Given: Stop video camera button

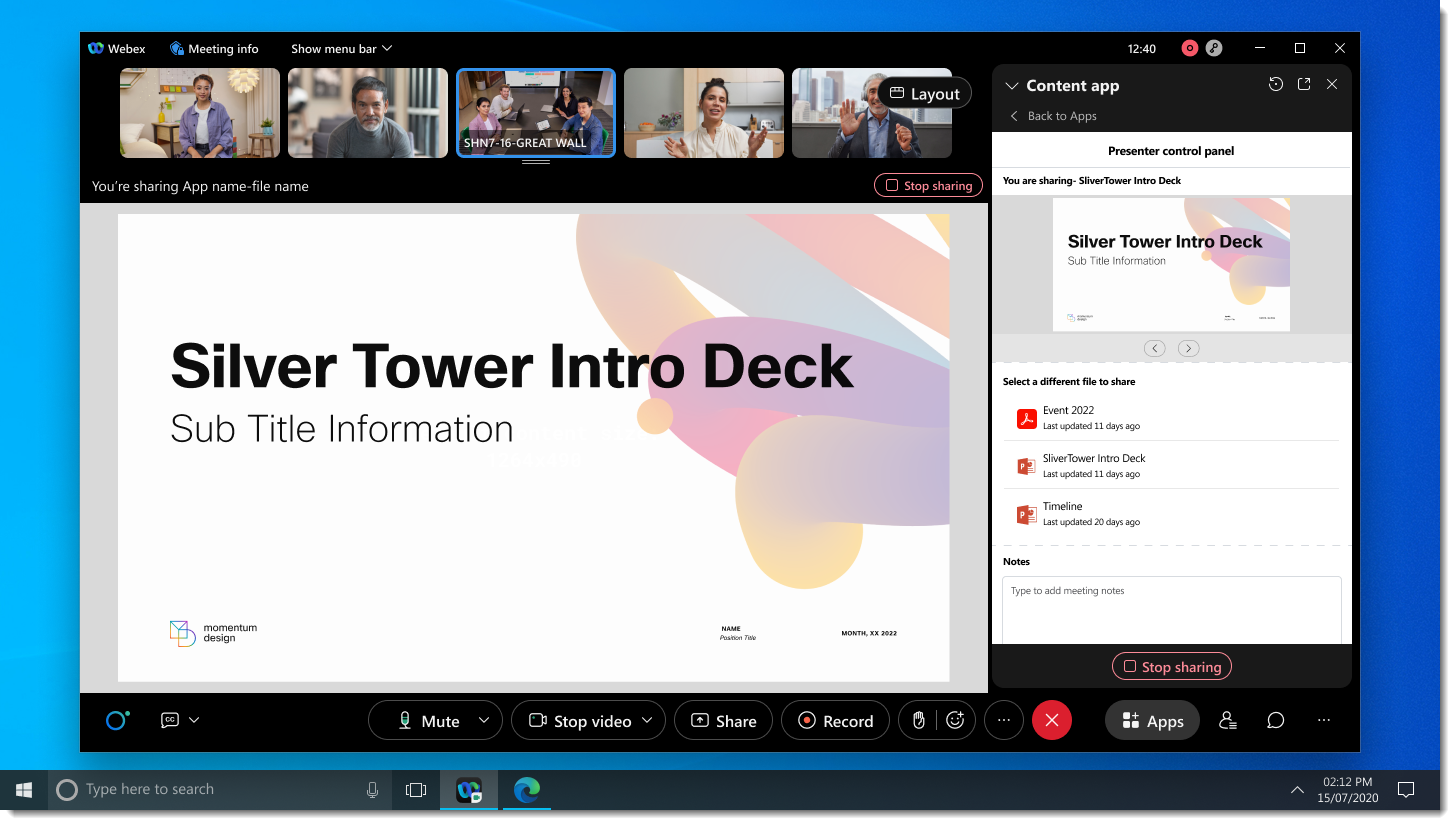Looking at the screenshot, I should click(x=580, y=721).
